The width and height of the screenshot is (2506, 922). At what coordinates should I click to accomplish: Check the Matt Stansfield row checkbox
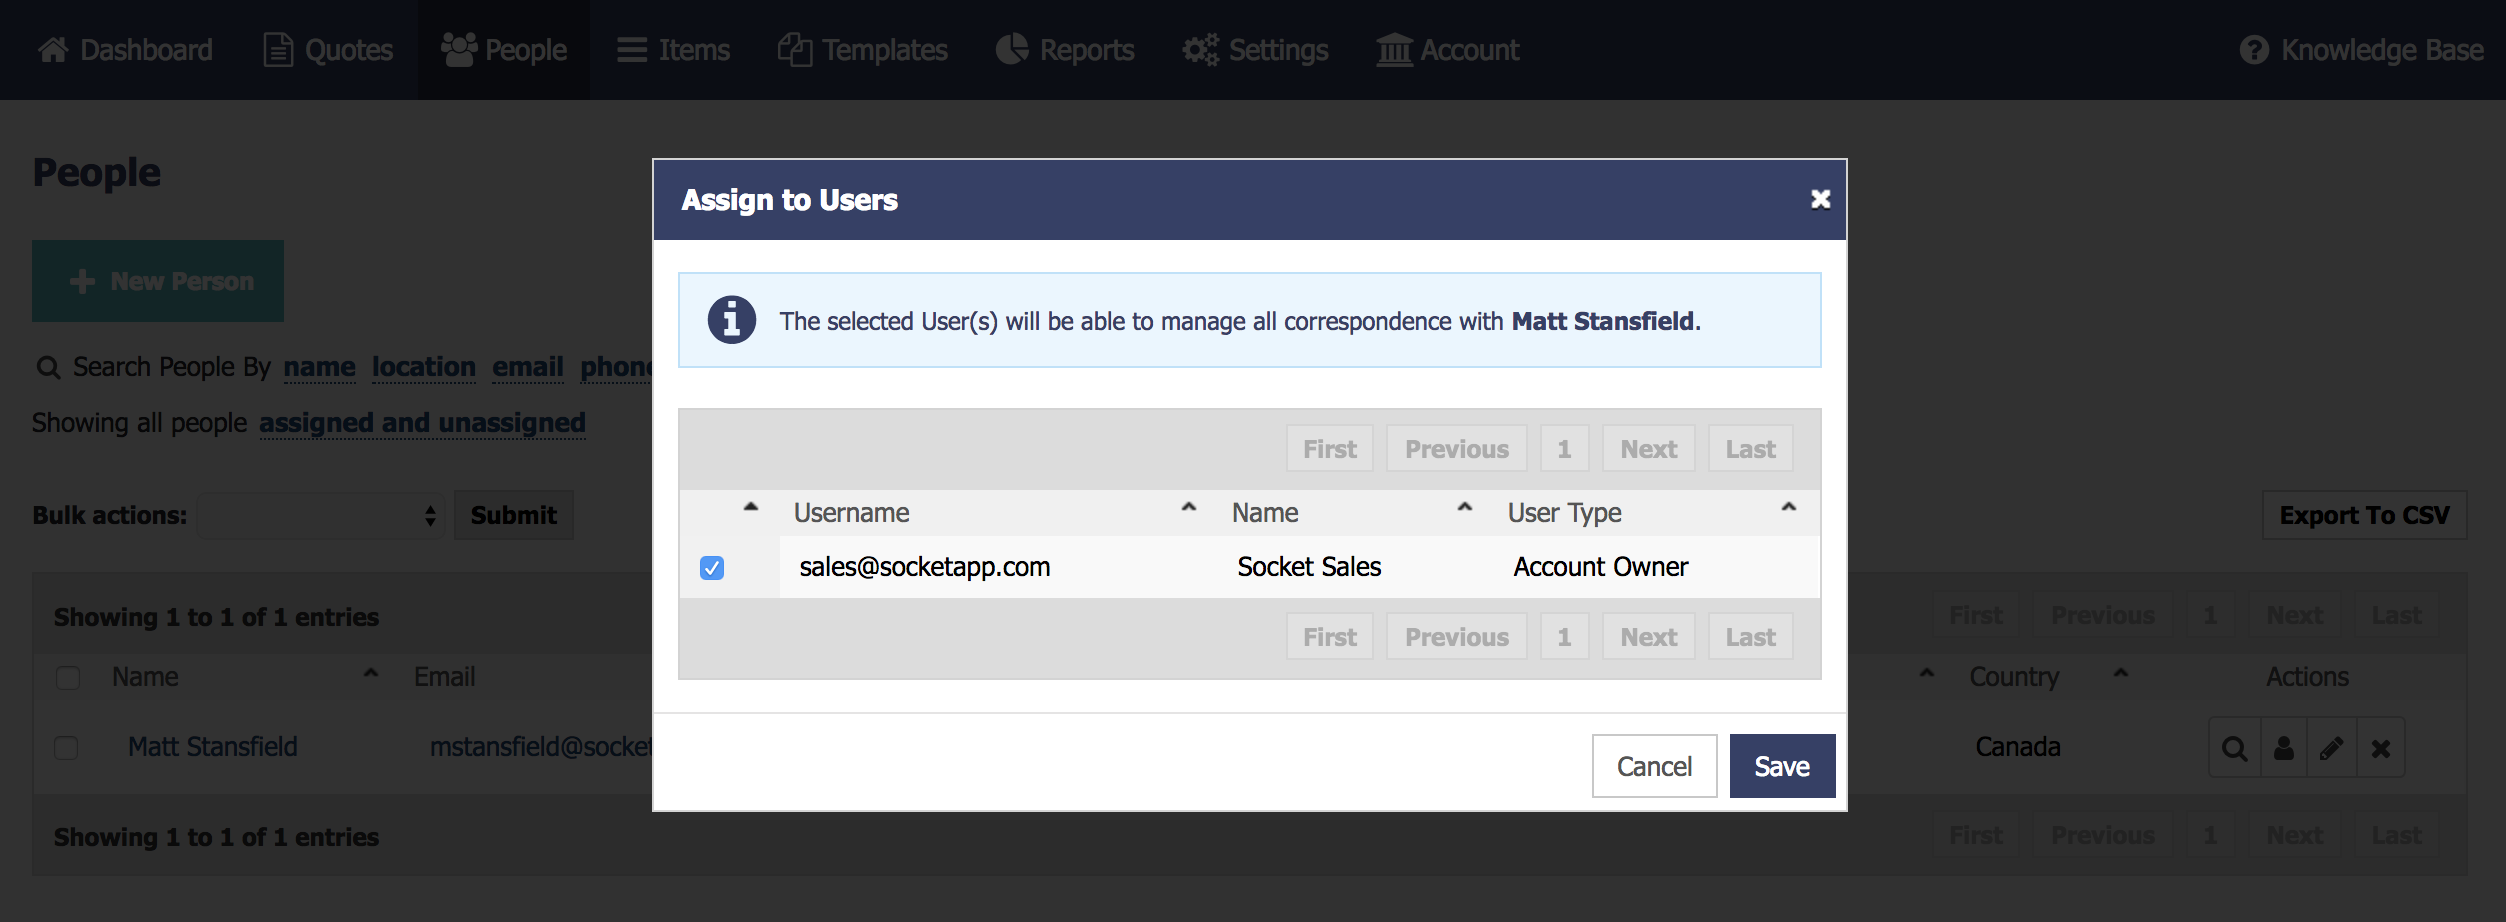tap(66, 748)
